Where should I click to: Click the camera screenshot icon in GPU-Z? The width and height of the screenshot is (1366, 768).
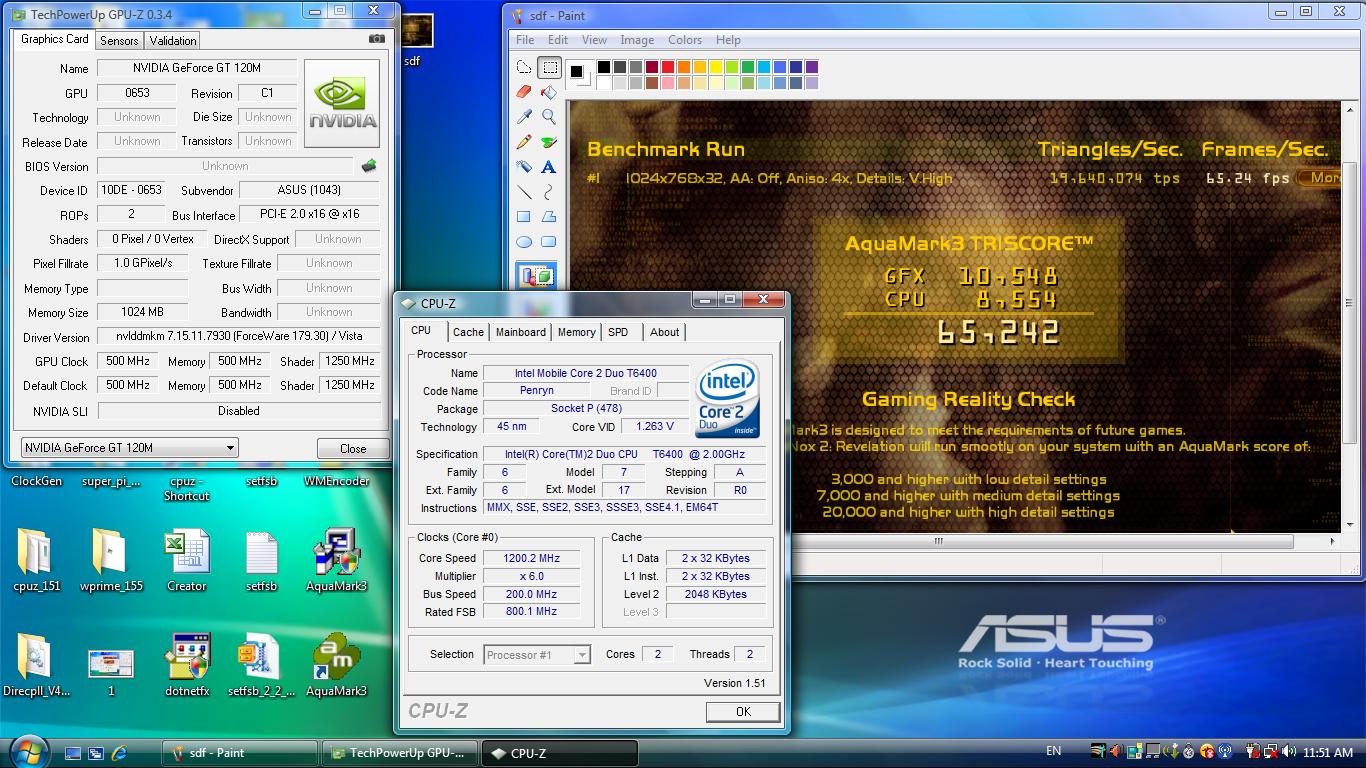pyautogui.click(x=376, y=39)
